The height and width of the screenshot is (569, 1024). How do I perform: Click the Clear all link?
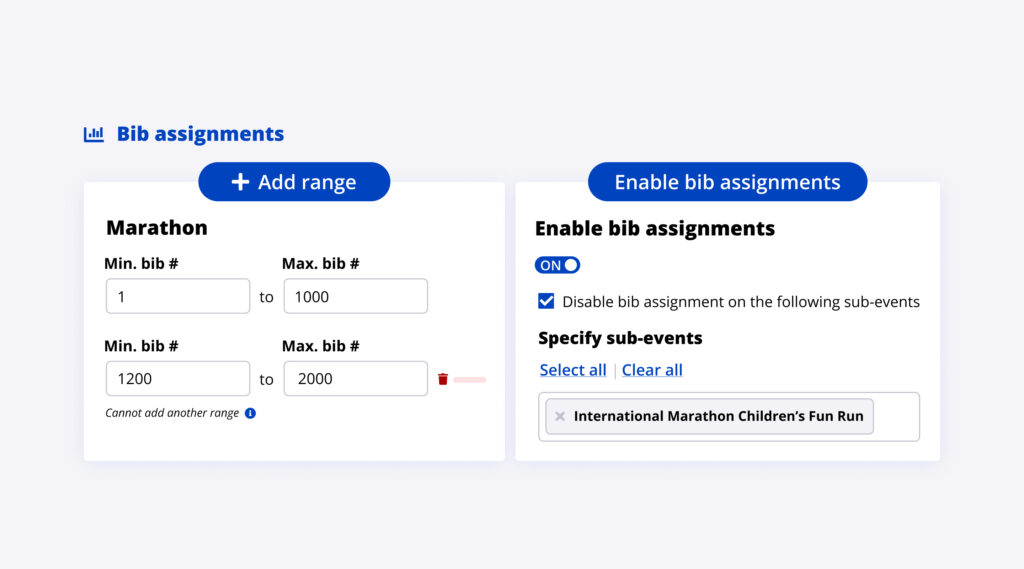(652, 370)
